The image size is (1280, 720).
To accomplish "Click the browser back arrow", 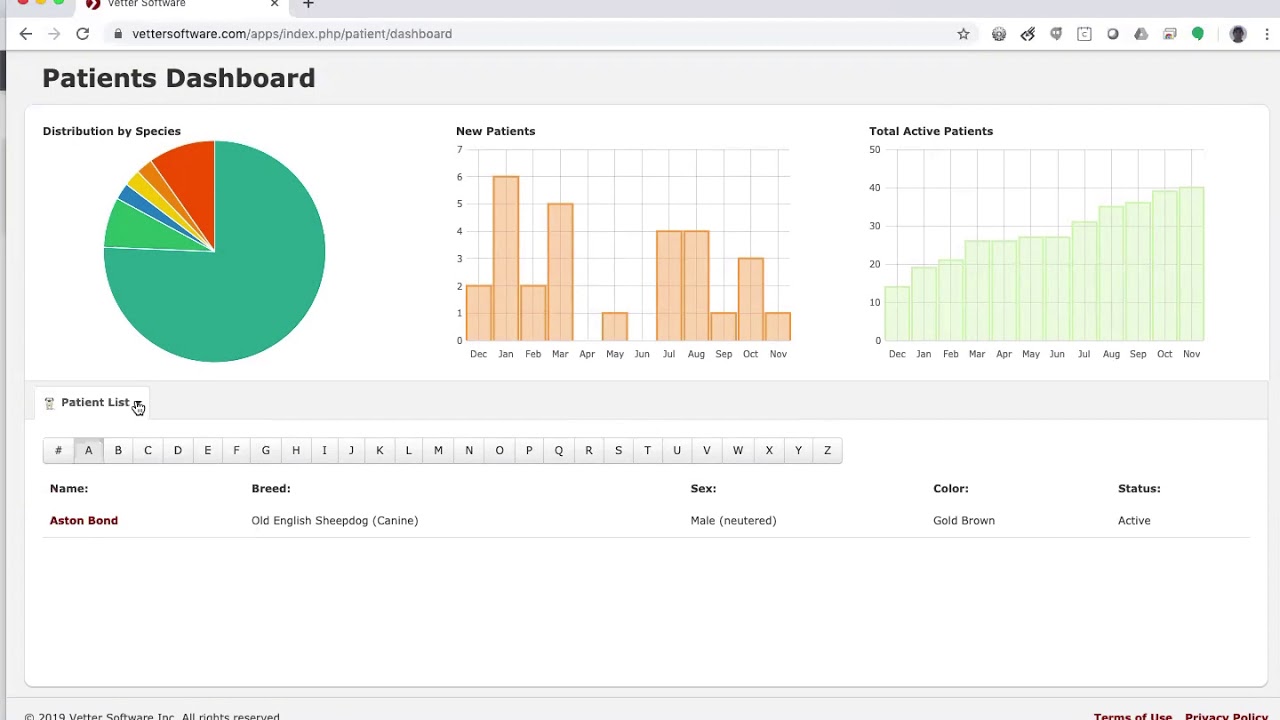I will (x=26, y=34).
